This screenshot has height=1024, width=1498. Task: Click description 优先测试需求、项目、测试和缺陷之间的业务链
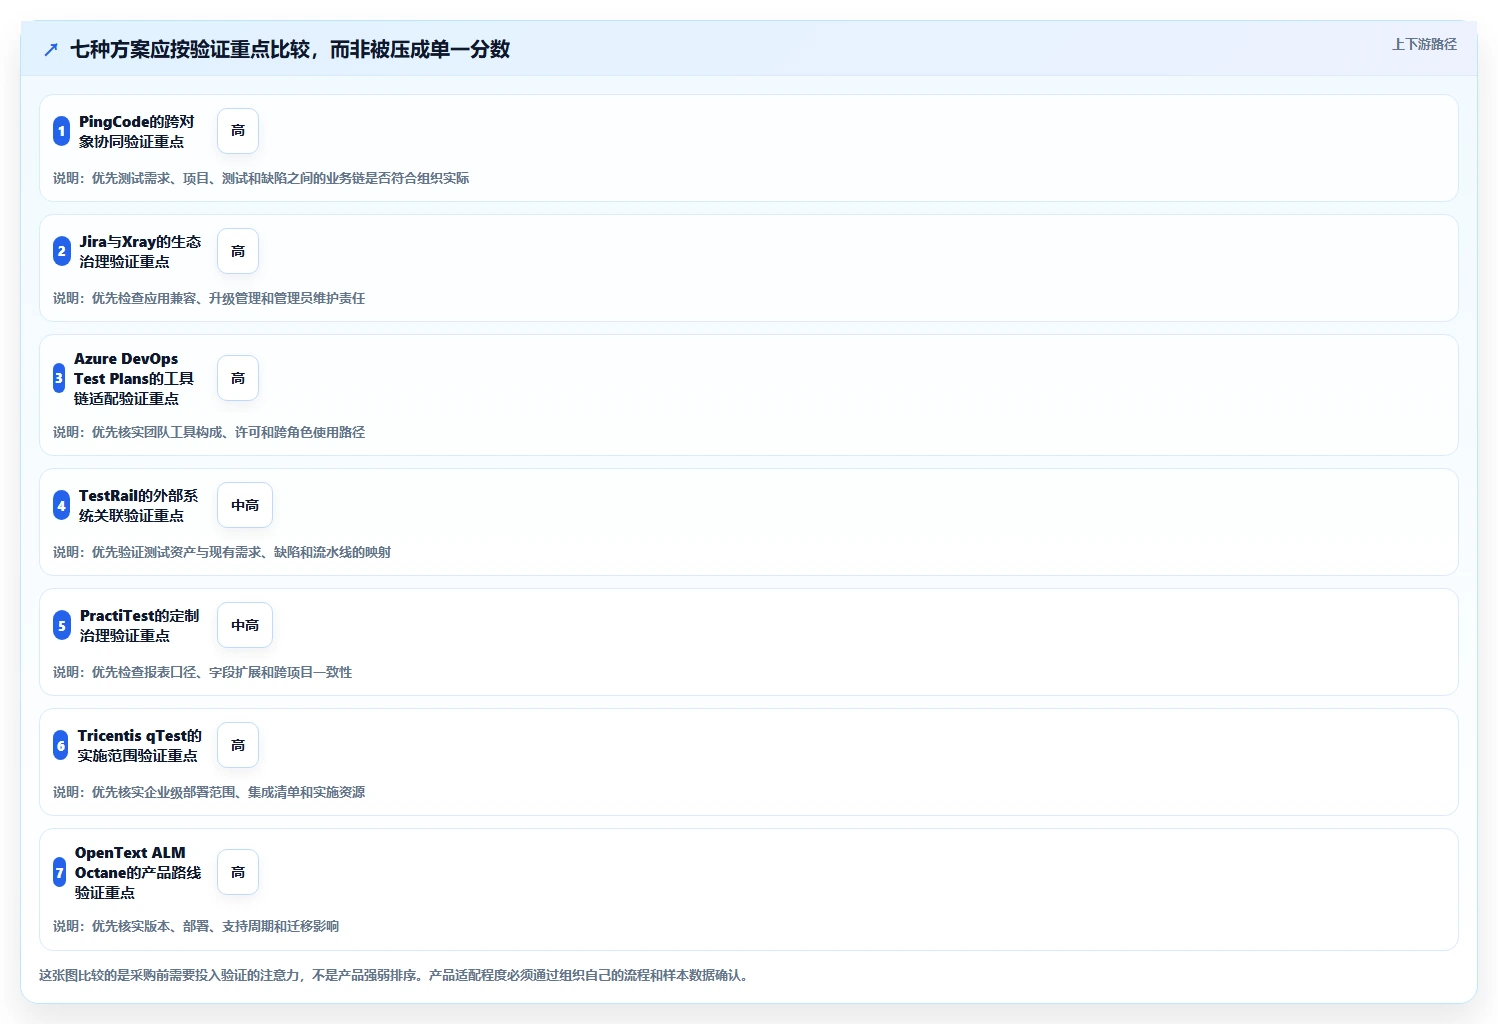261,178
